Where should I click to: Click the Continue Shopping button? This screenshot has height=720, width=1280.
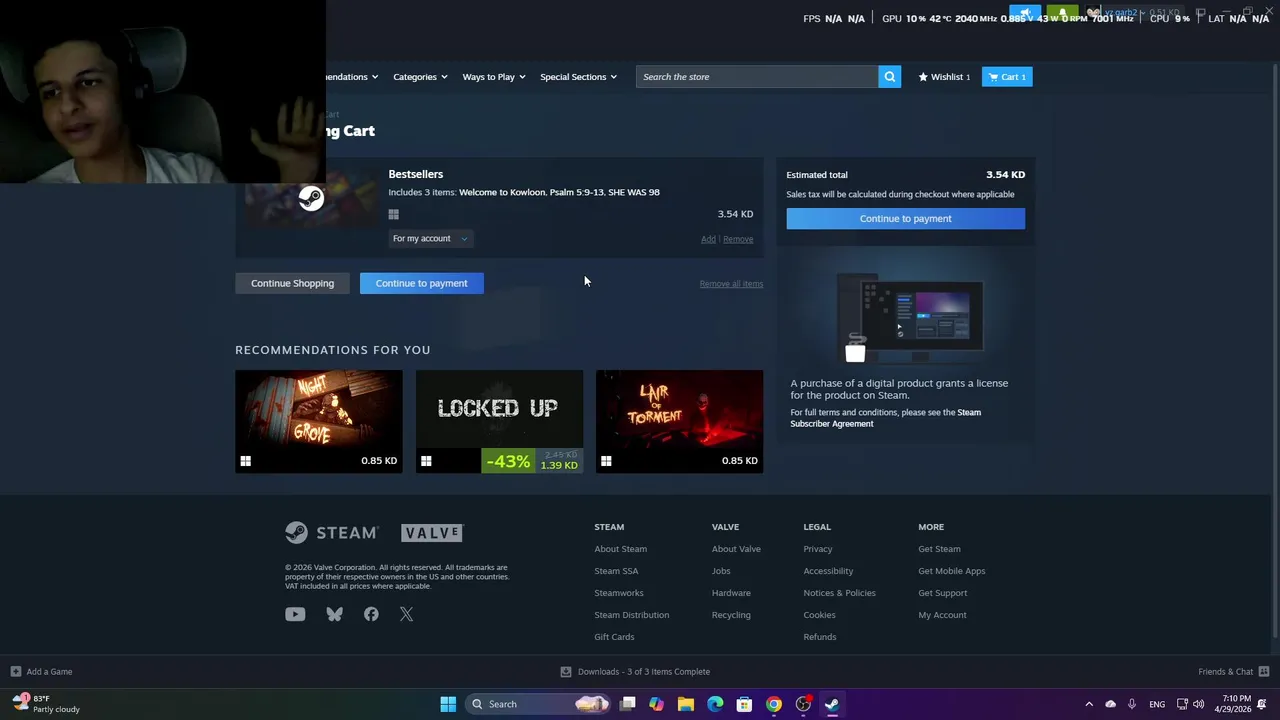(292, 283)
